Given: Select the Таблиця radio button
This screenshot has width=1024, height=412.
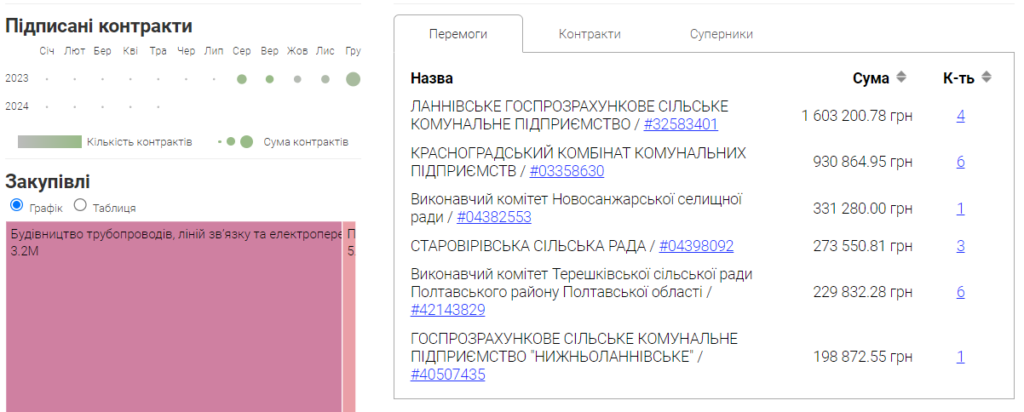Looking at the screenshot, I should (81, 205).
